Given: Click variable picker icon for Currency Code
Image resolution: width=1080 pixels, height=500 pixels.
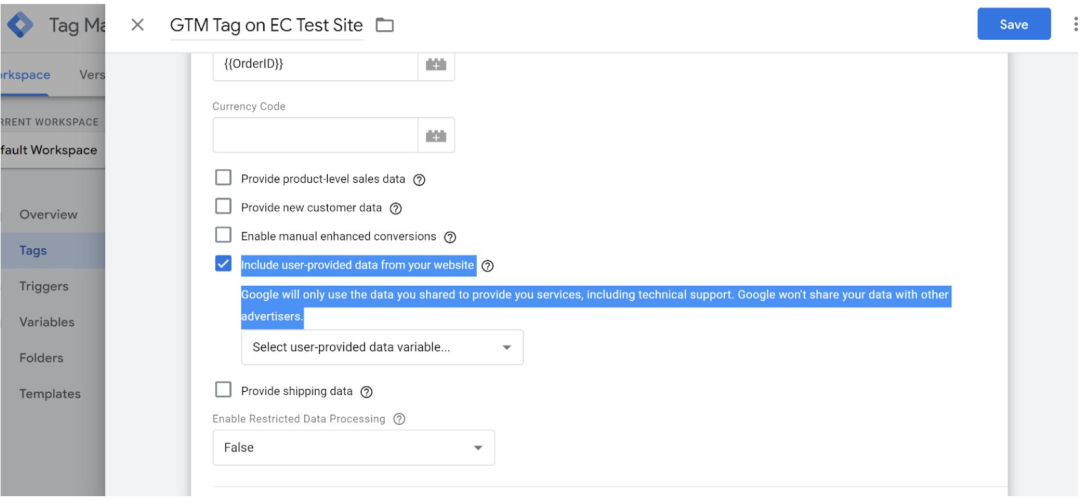Looking at the screenshot, I should [436, 136].
